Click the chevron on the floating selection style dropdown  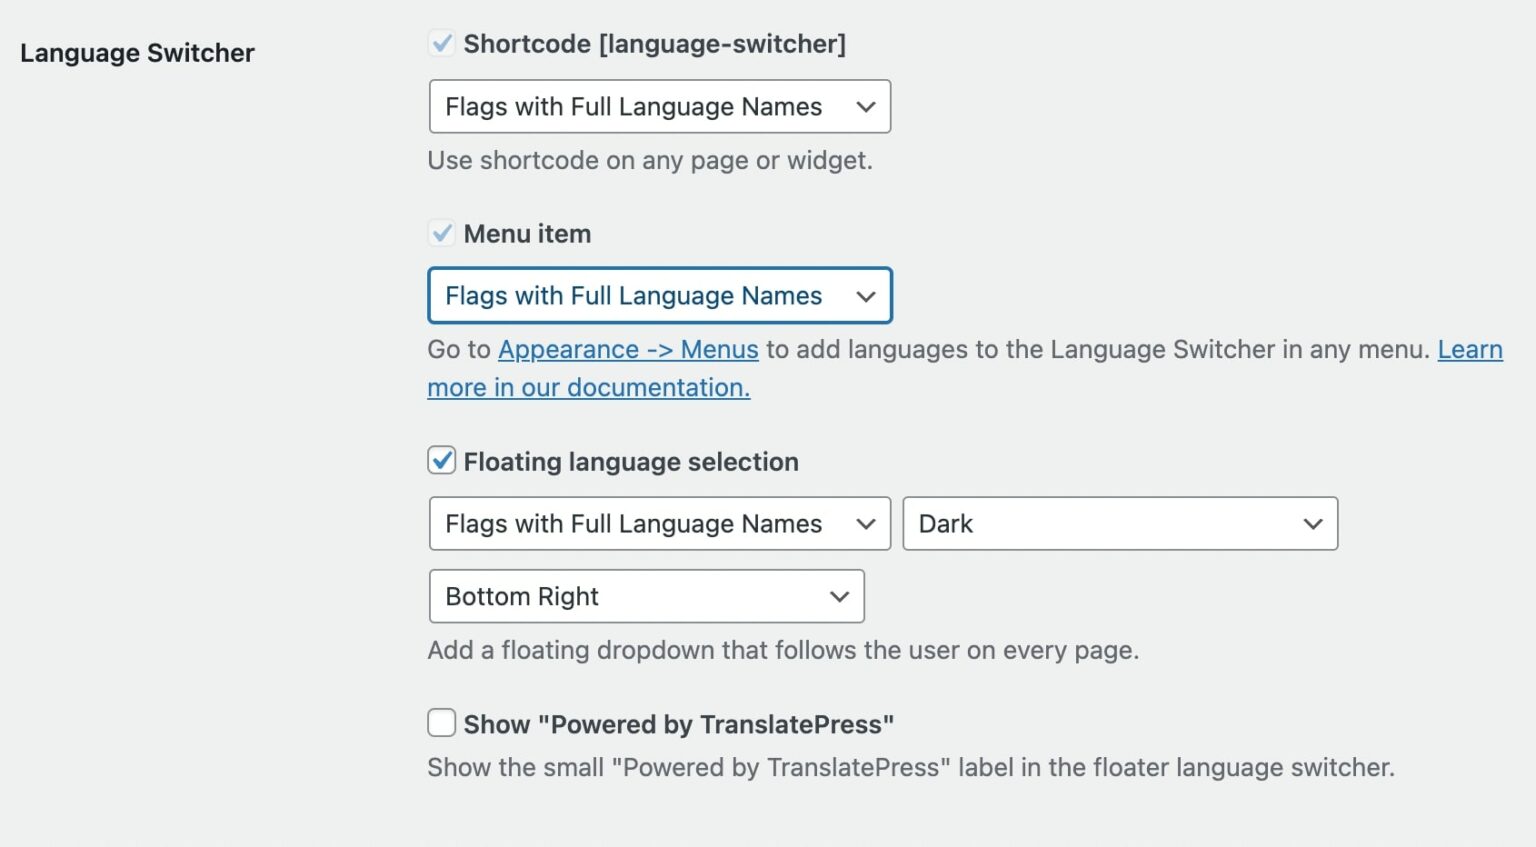click(866, 523)
